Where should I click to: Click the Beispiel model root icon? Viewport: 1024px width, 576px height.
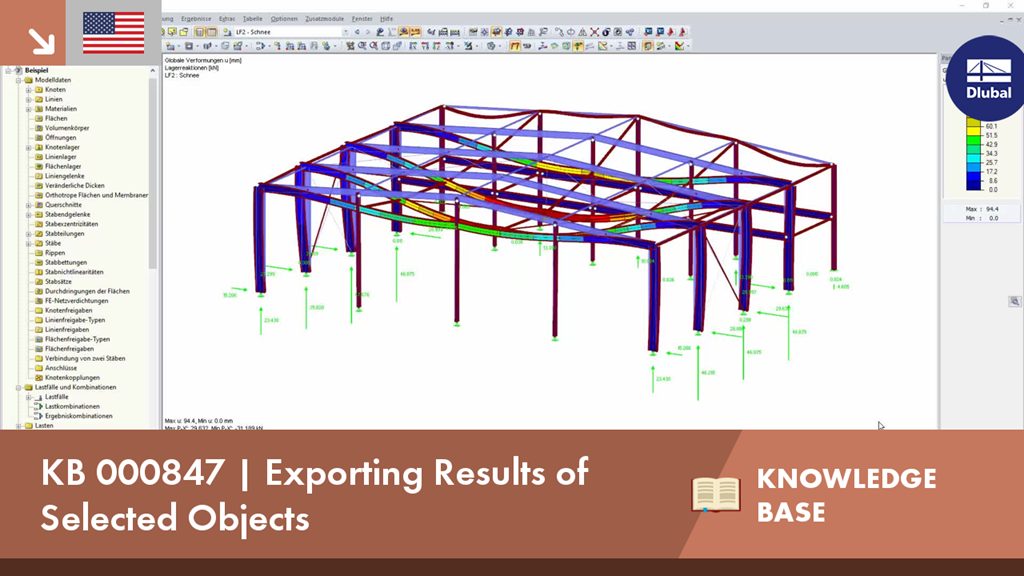pyautogui.click(x=18, y=70)
